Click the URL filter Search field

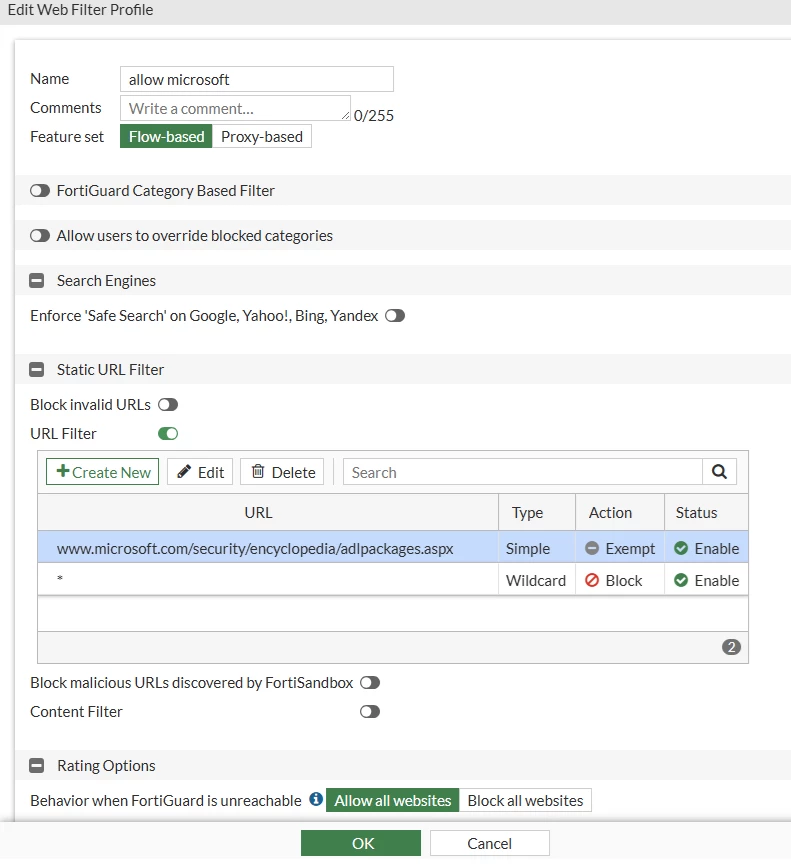tap(523, 472)
